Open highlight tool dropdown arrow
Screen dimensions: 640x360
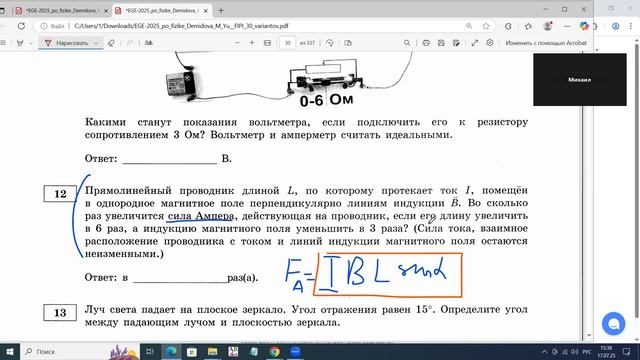coord(31,43)
